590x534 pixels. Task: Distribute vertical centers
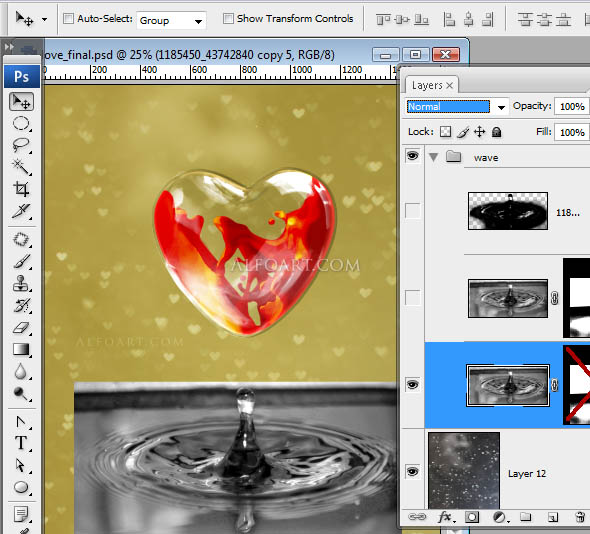[544, 19]
